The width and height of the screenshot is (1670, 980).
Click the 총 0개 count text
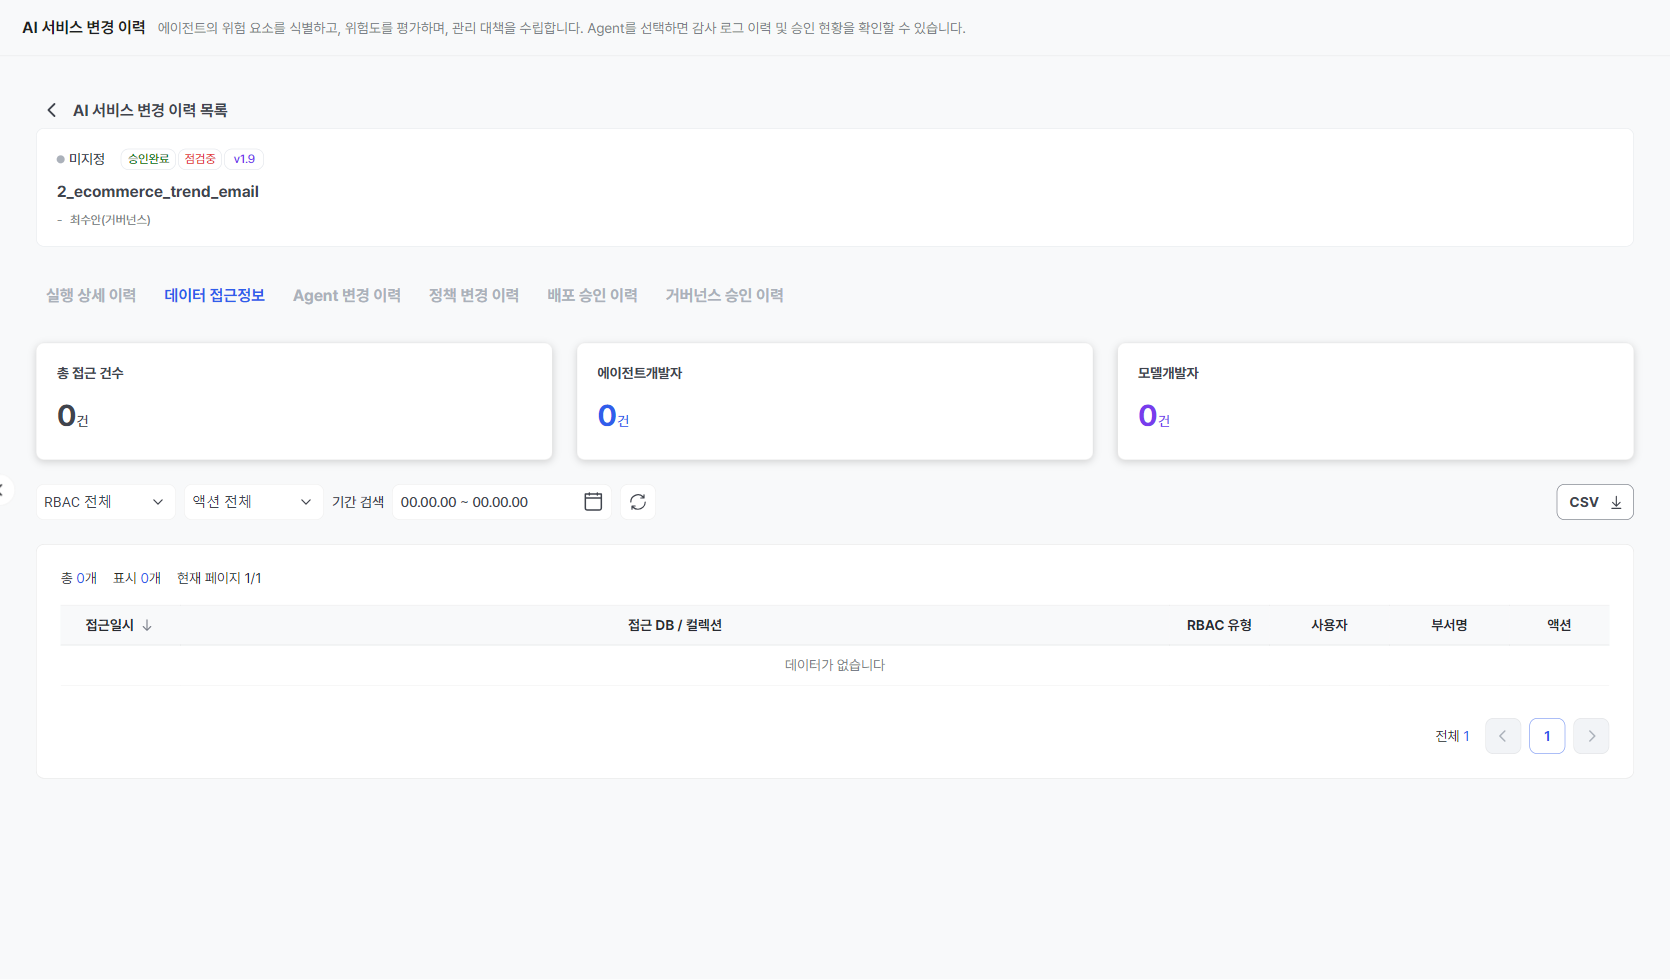coord(79,578)
